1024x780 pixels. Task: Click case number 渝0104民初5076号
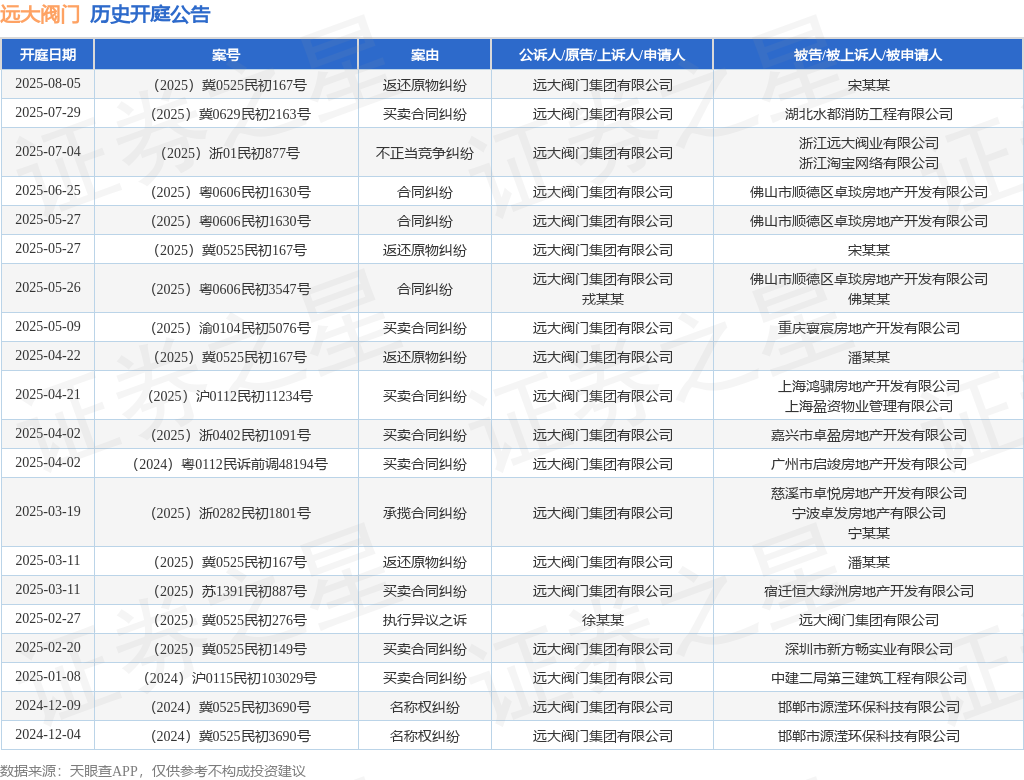click(230, 329)
